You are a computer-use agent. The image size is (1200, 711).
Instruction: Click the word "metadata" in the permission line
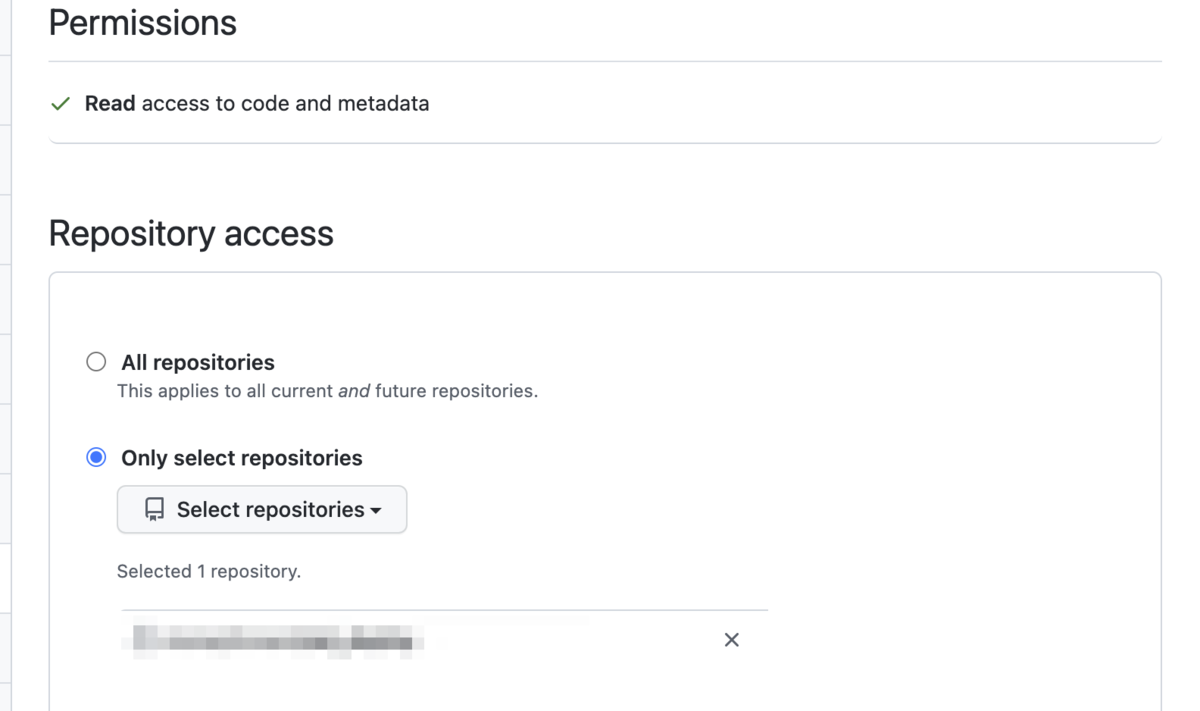(383, 104)
